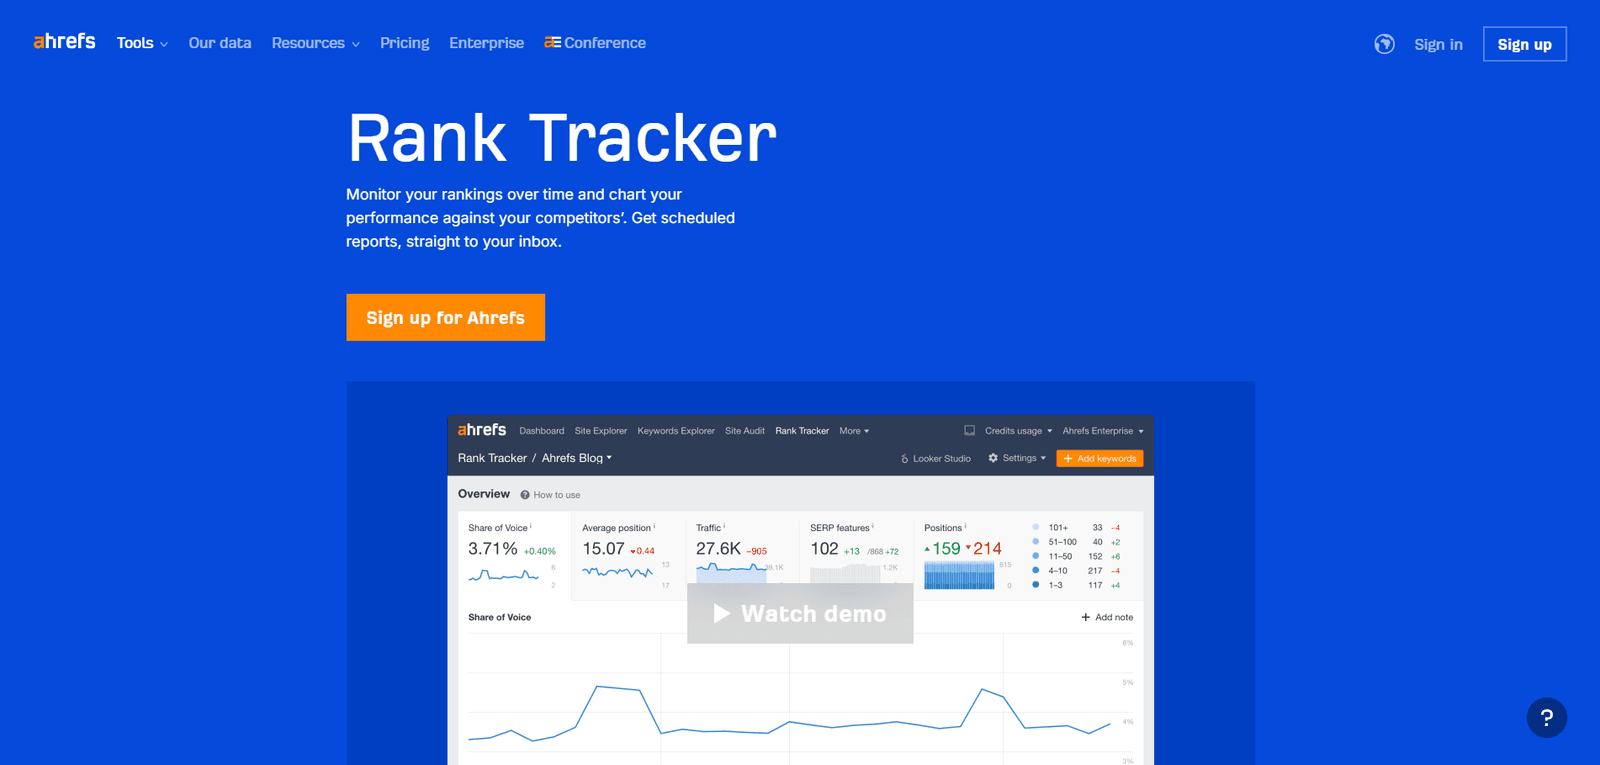Select the Rank Tracker tab in the demo
The height and width of the screenshot is (765, 1600).
[802, 431]
